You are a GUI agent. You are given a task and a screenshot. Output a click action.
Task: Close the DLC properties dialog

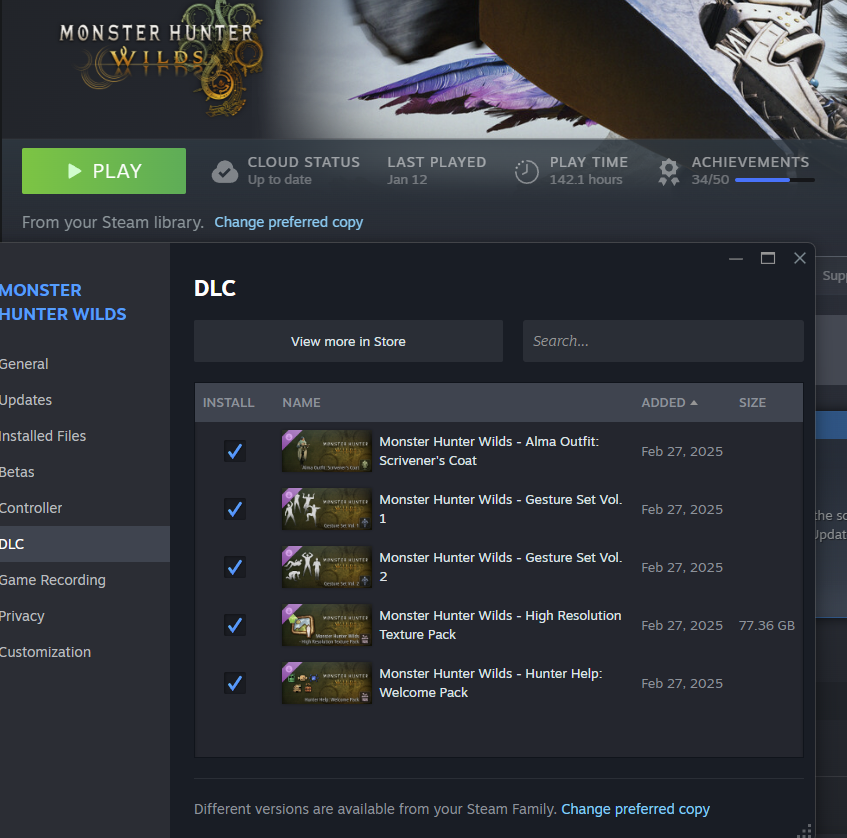tap(800, 258)
